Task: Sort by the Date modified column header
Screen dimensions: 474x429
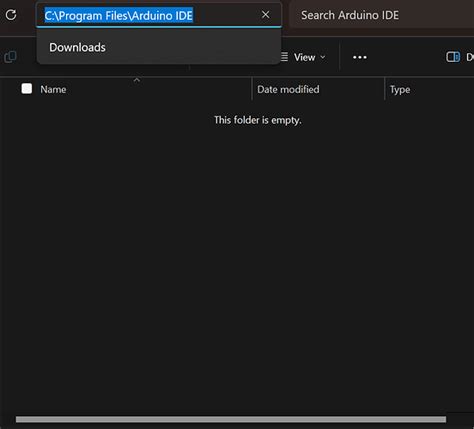Action: (x=288, y=89)
